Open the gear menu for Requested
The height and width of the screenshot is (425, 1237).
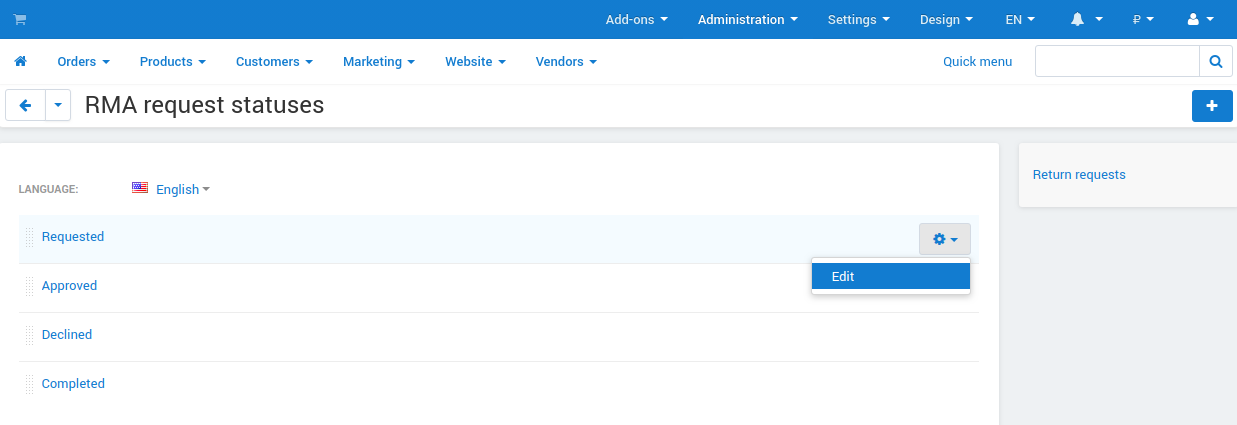click(945, 239)
